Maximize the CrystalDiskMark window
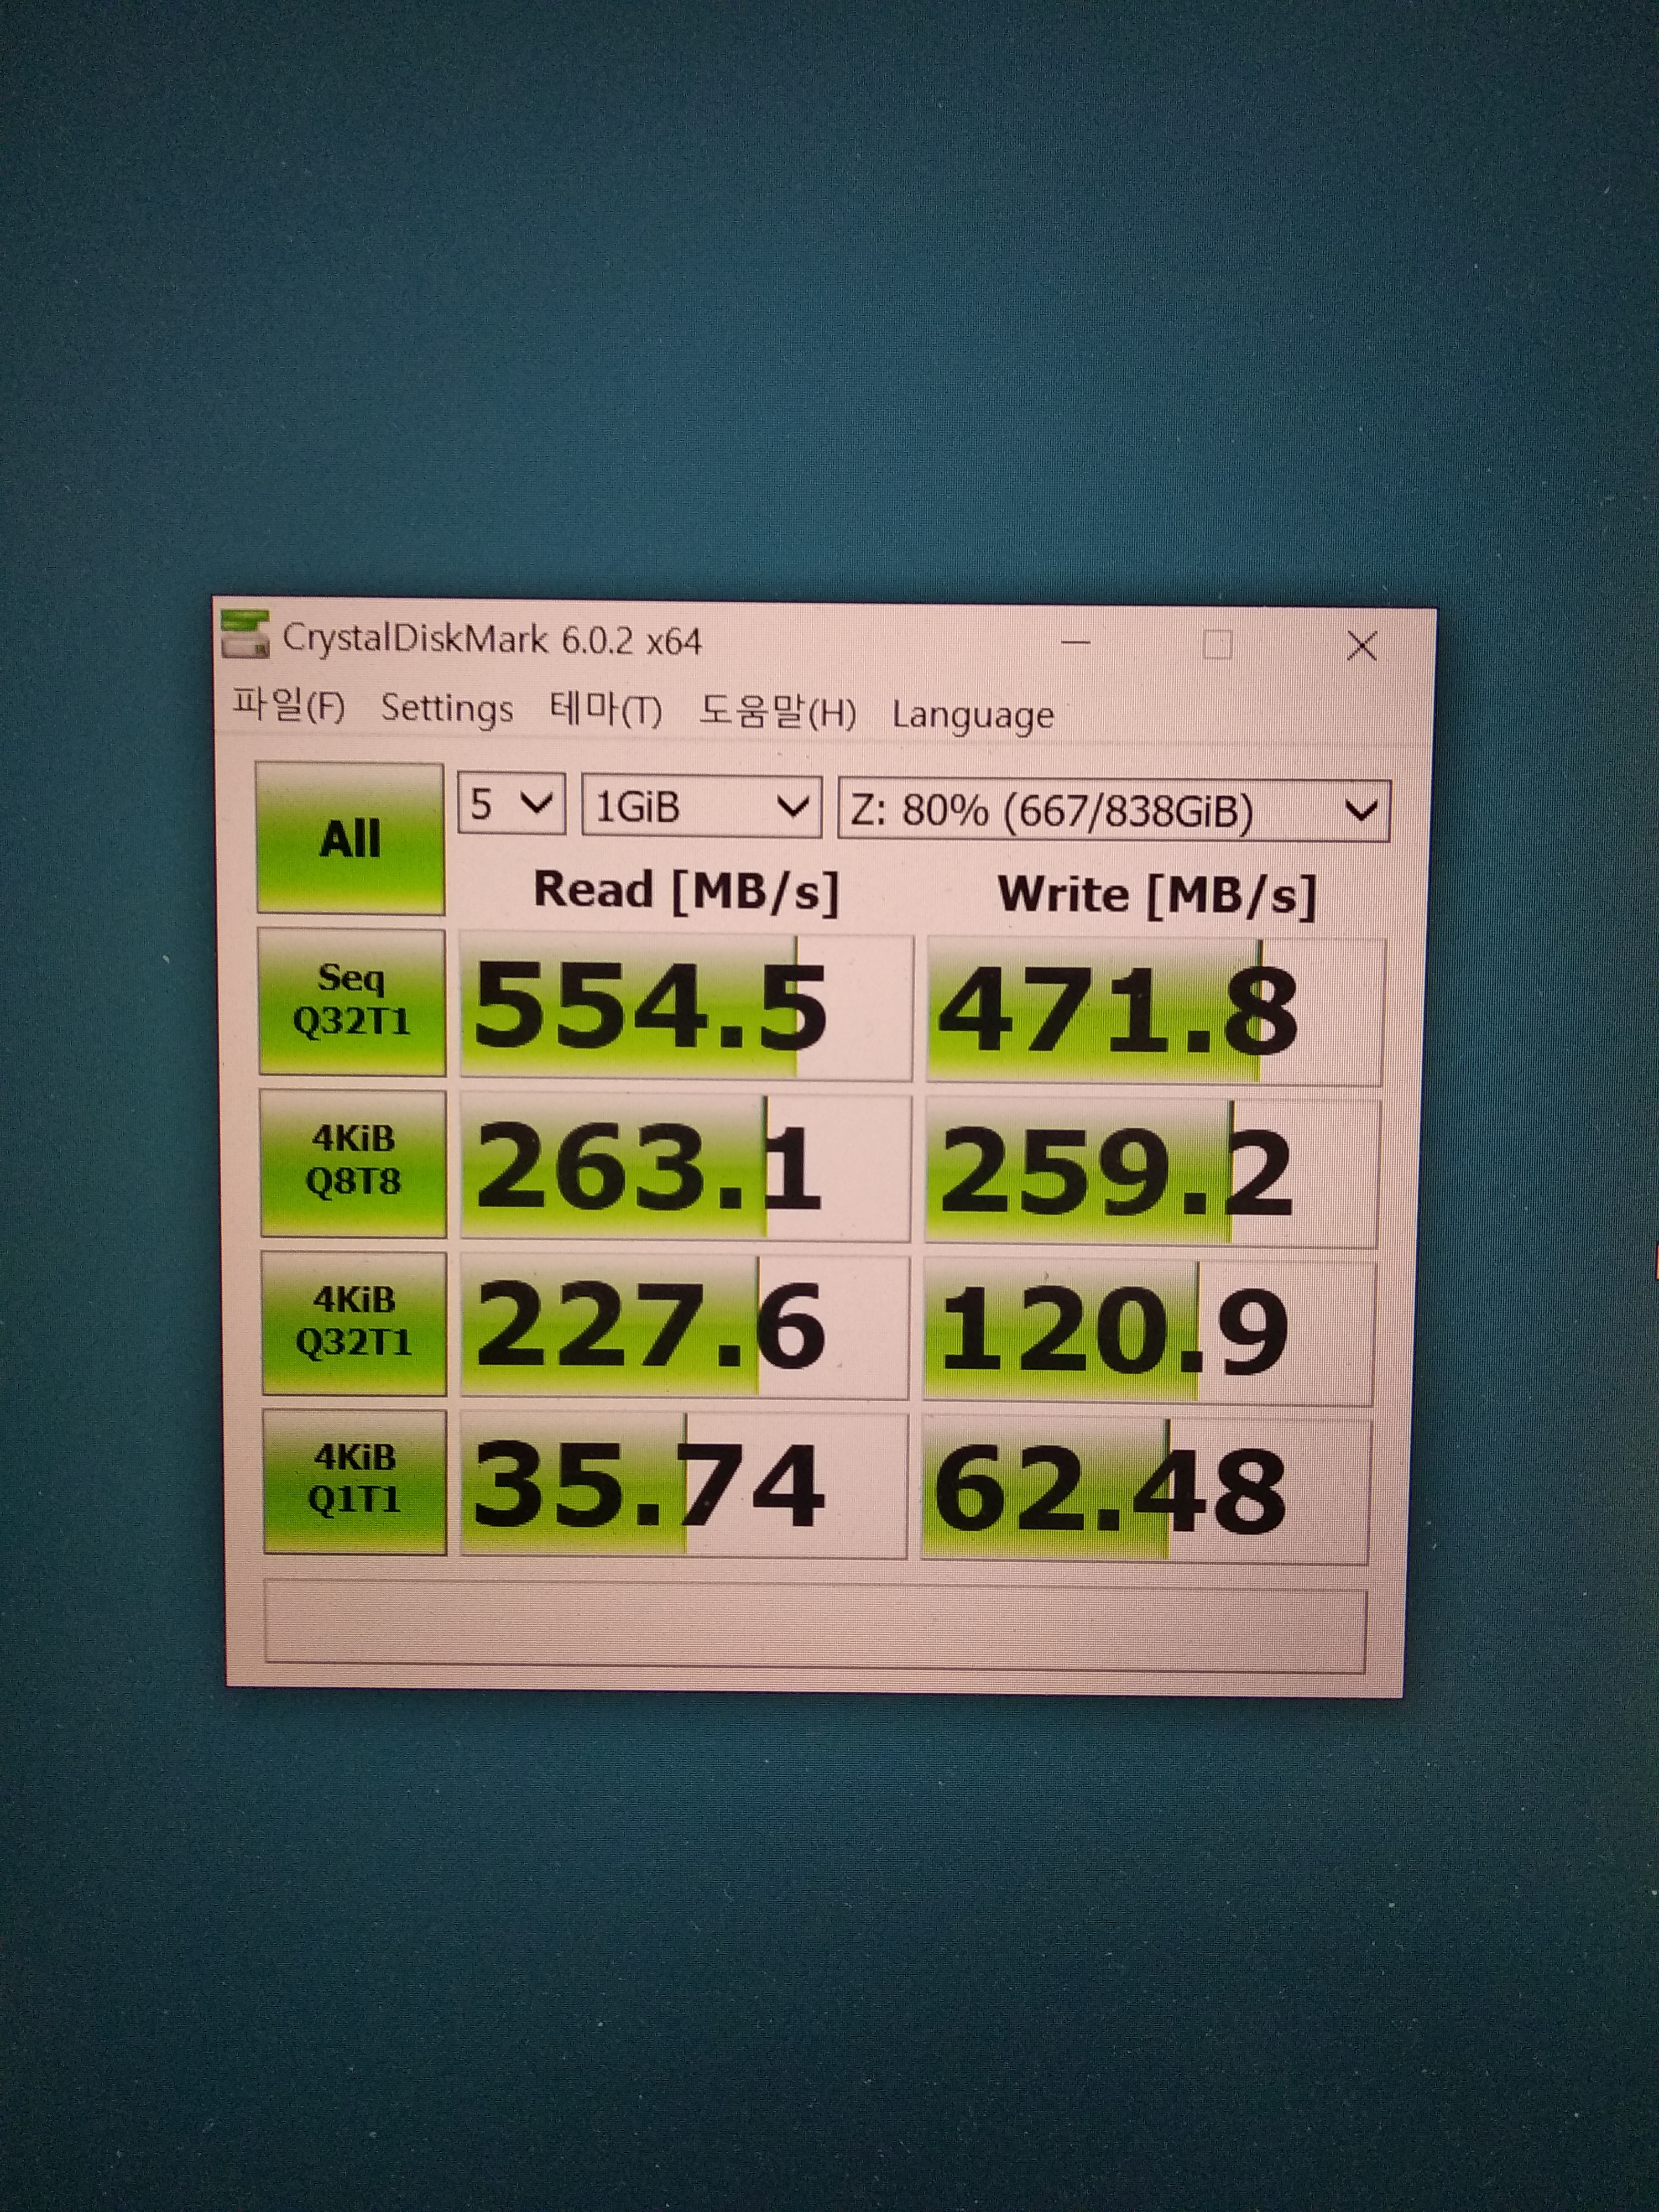The width and height of the screenshot is (1659, 2212). (x=1217, y=645)
